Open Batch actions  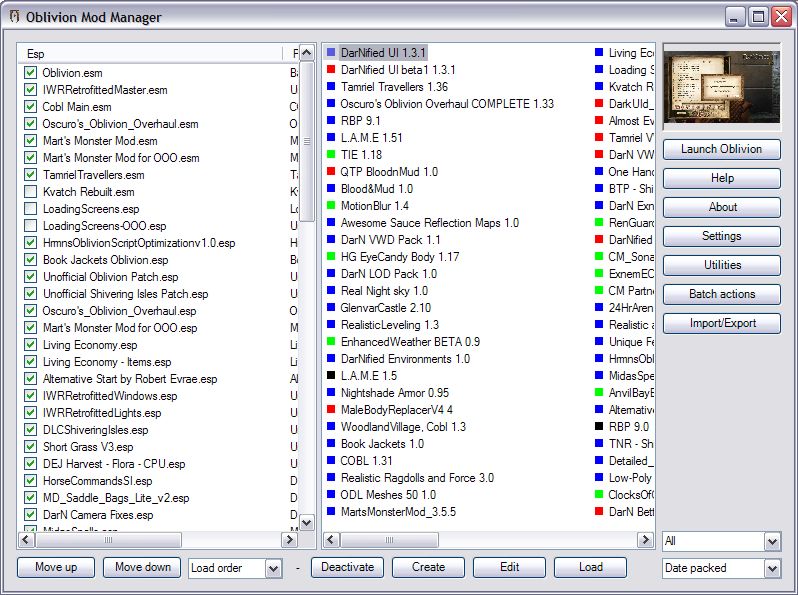[x=722, y=294]
